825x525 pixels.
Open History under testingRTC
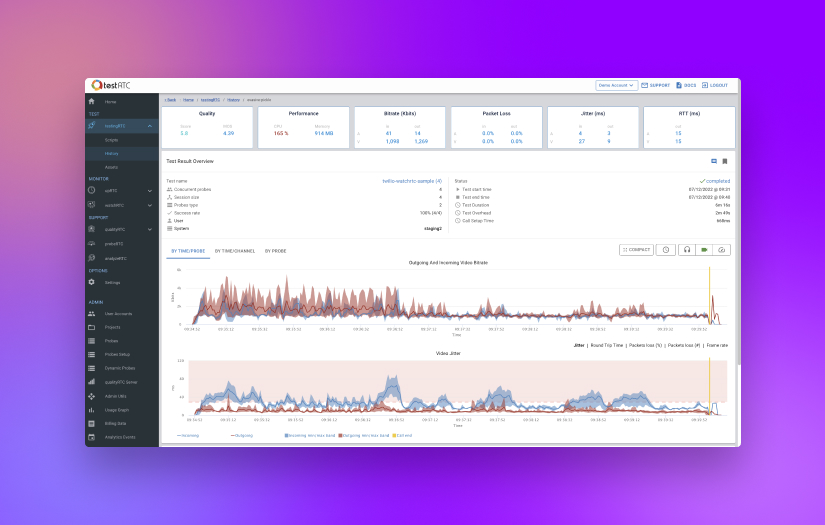pyautogui.click(x=111, y=154)
